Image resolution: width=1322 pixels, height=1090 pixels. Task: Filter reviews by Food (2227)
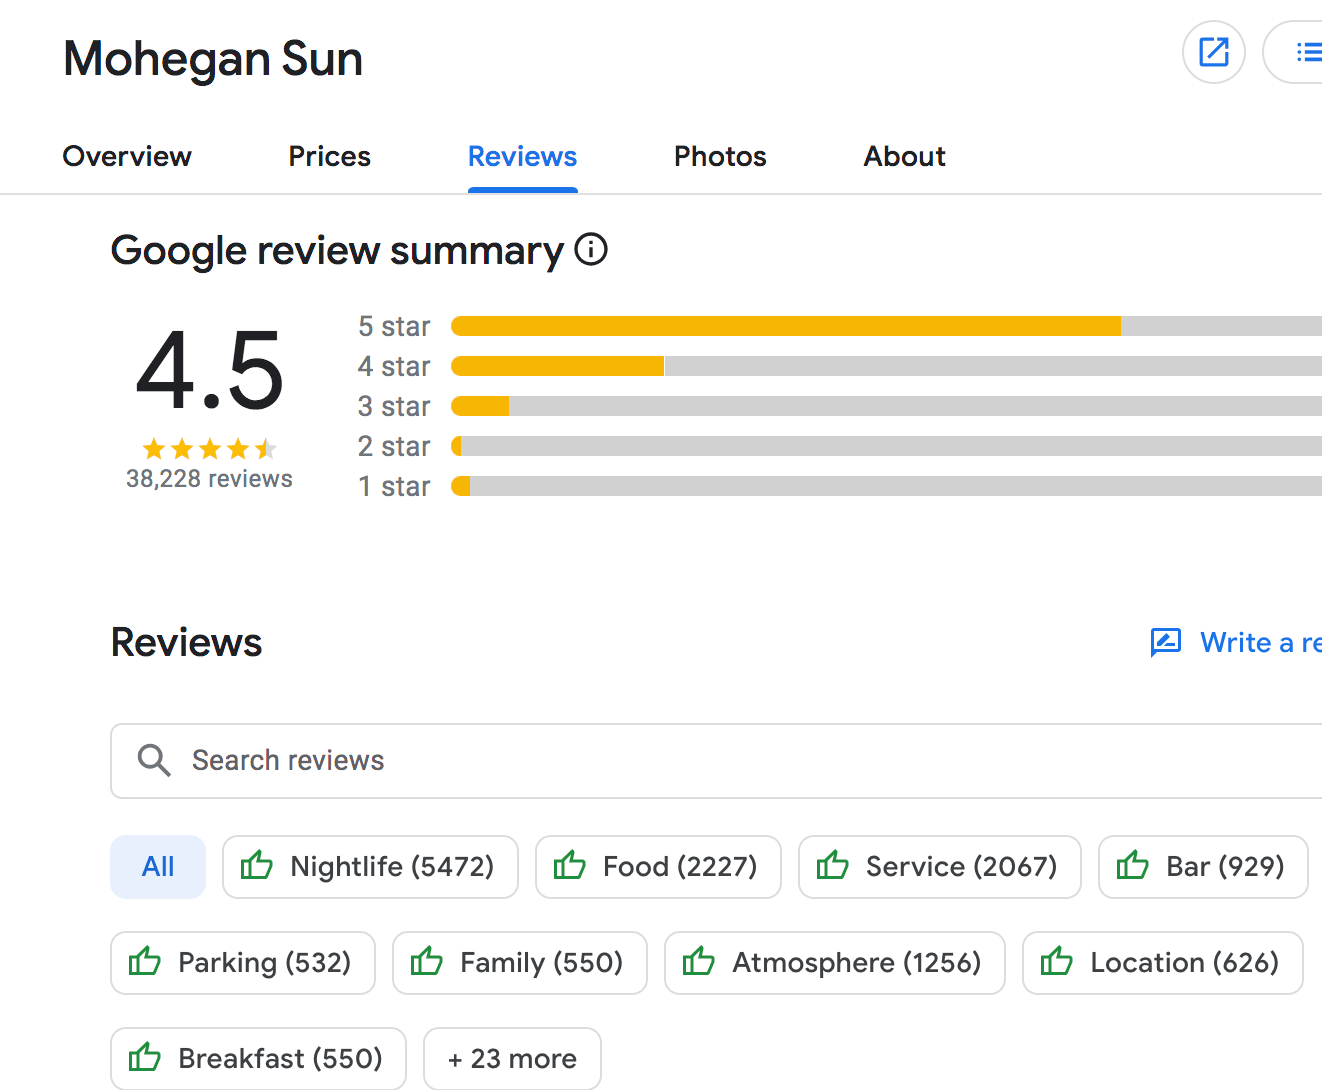[658, 867]
